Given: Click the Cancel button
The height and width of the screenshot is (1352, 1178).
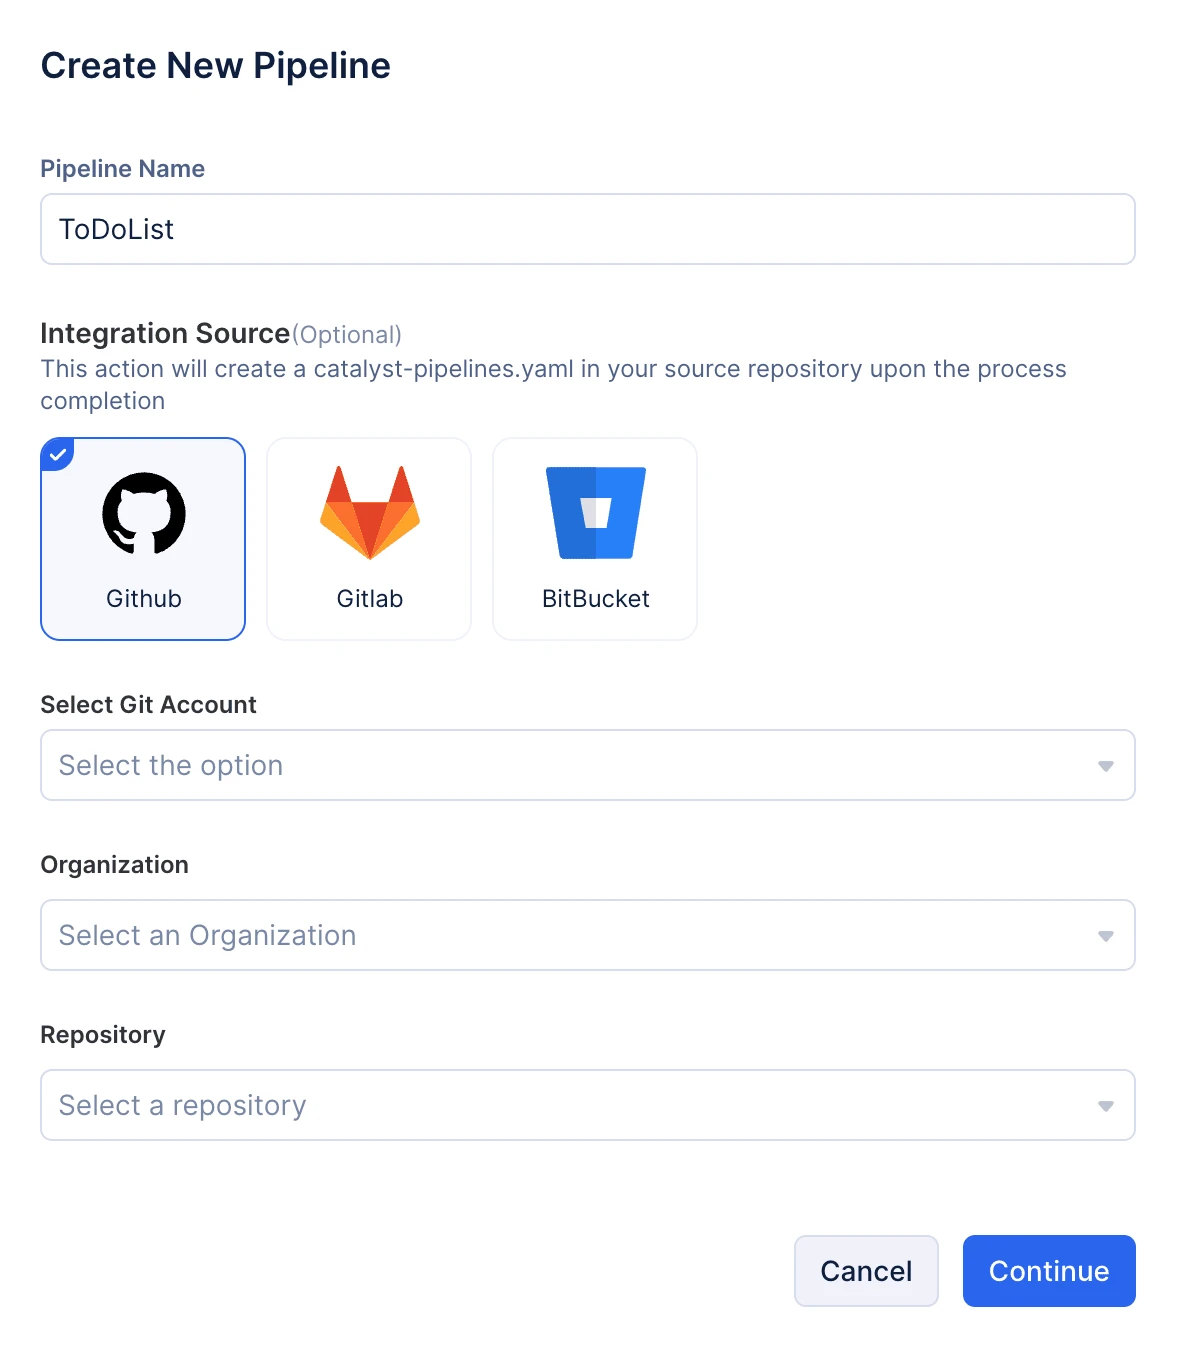Looking at the screenshot, I should pos(866,1271).
